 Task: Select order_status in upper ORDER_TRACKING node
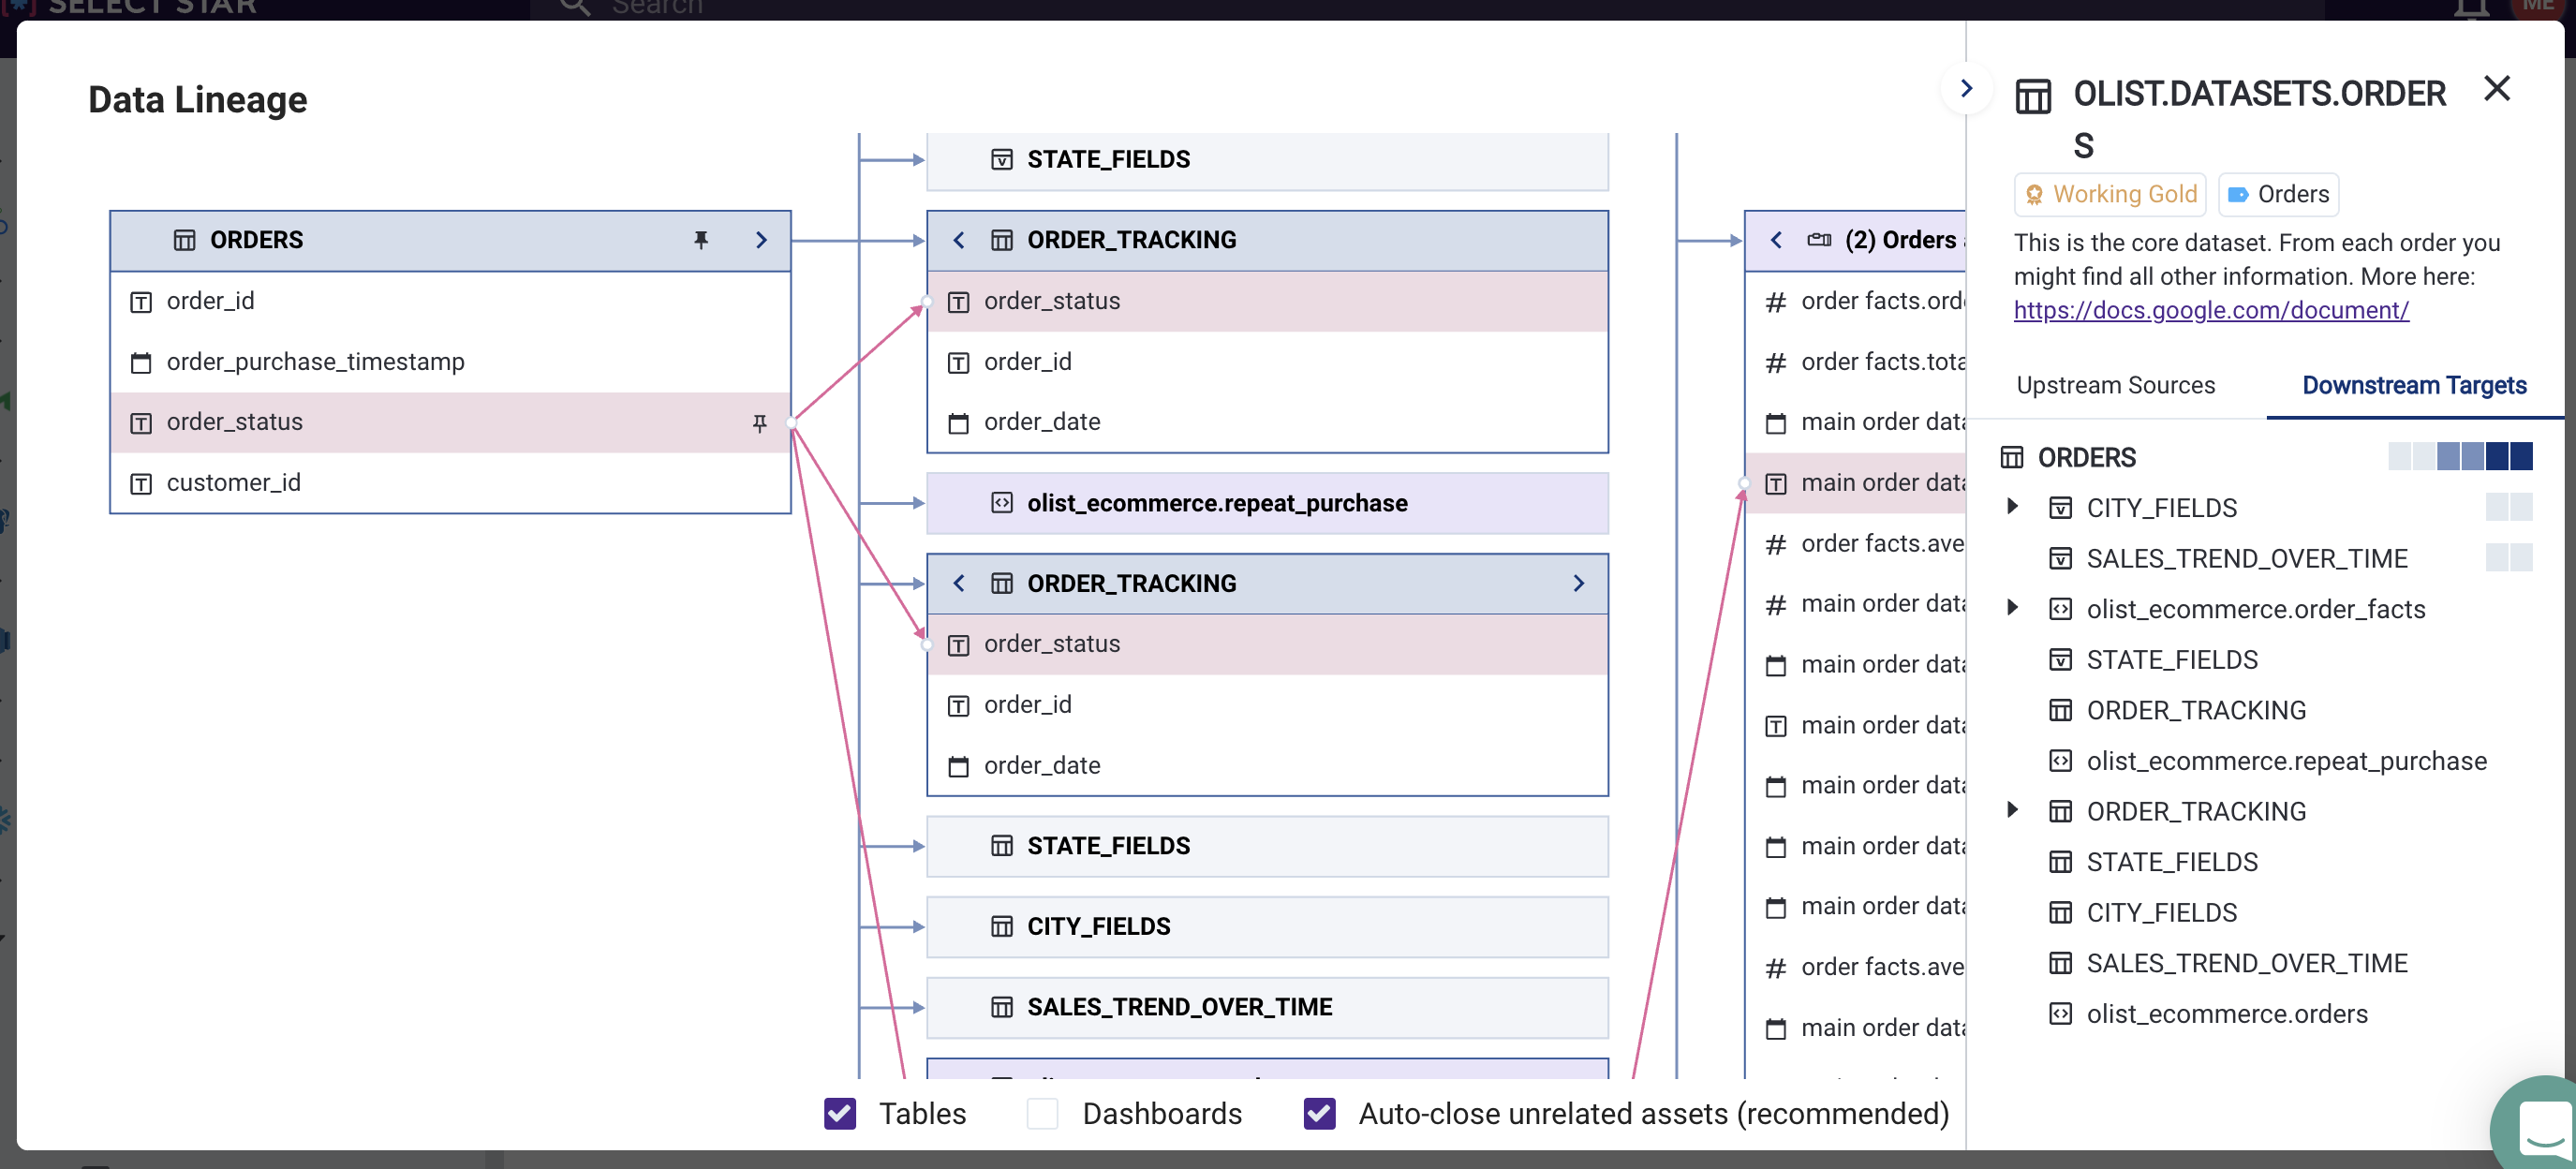1267,302
